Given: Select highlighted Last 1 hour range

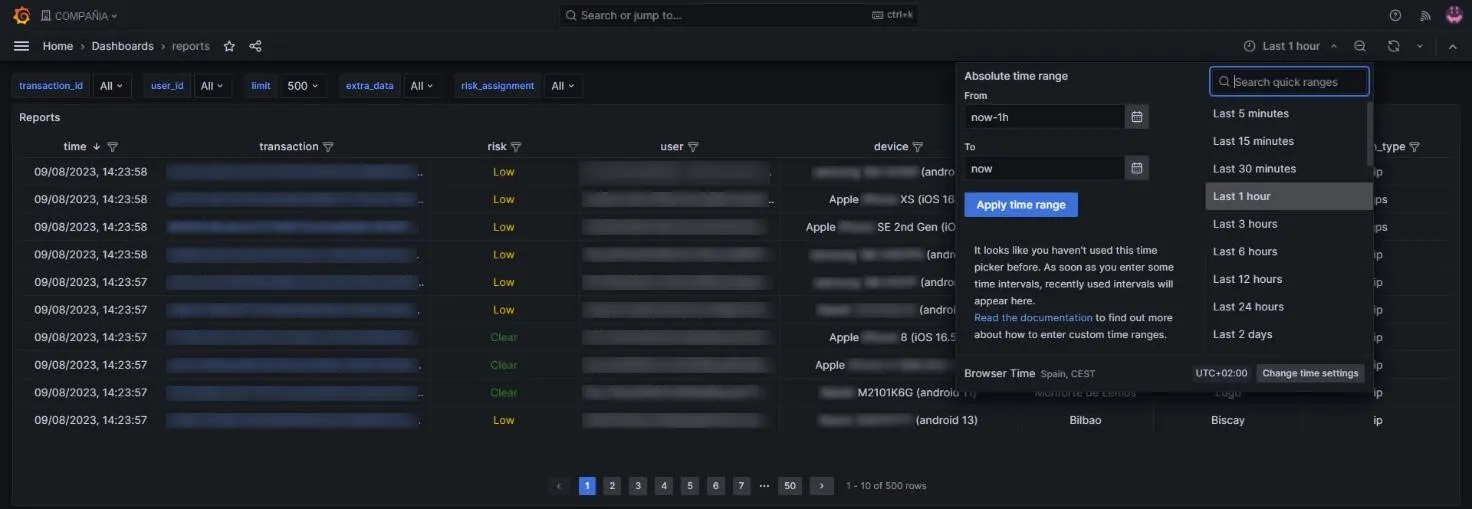Looking at the screenshot, I should [x=1287, y=196].
